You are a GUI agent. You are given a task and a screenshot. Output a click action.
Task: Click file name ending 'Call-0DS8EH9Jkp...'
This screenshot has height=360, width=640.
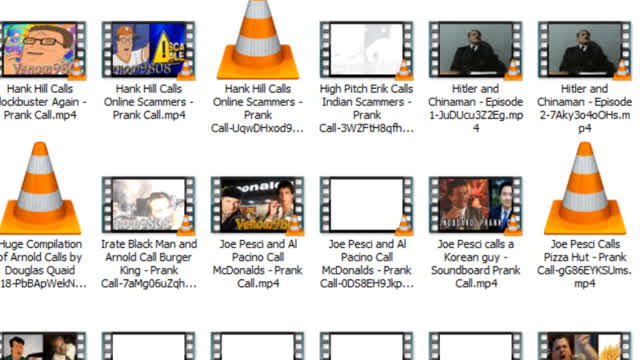pos(367,264)
